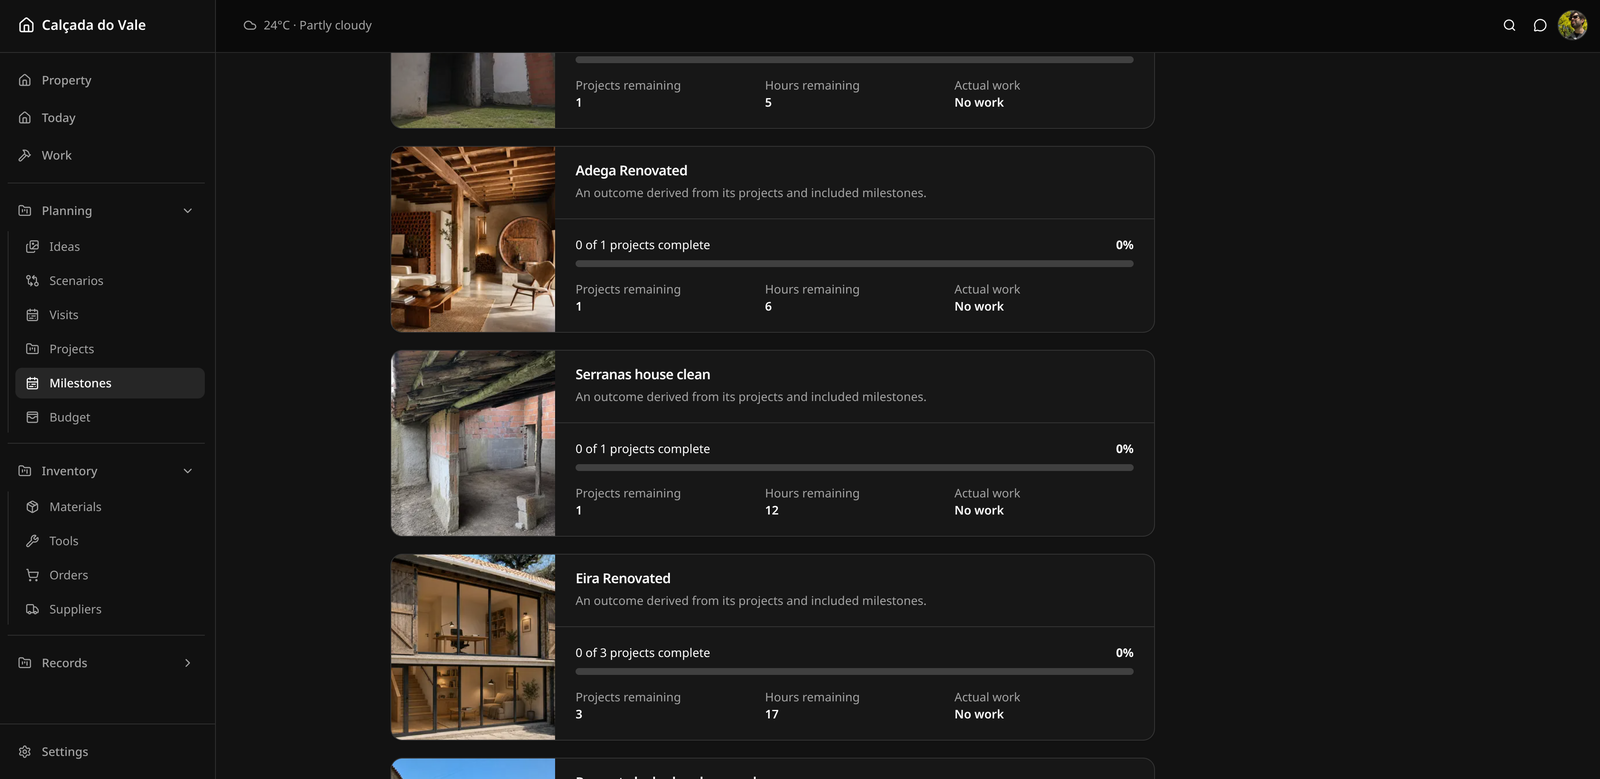Expand the Records section chevron
1600x779 pixels.
188,663
